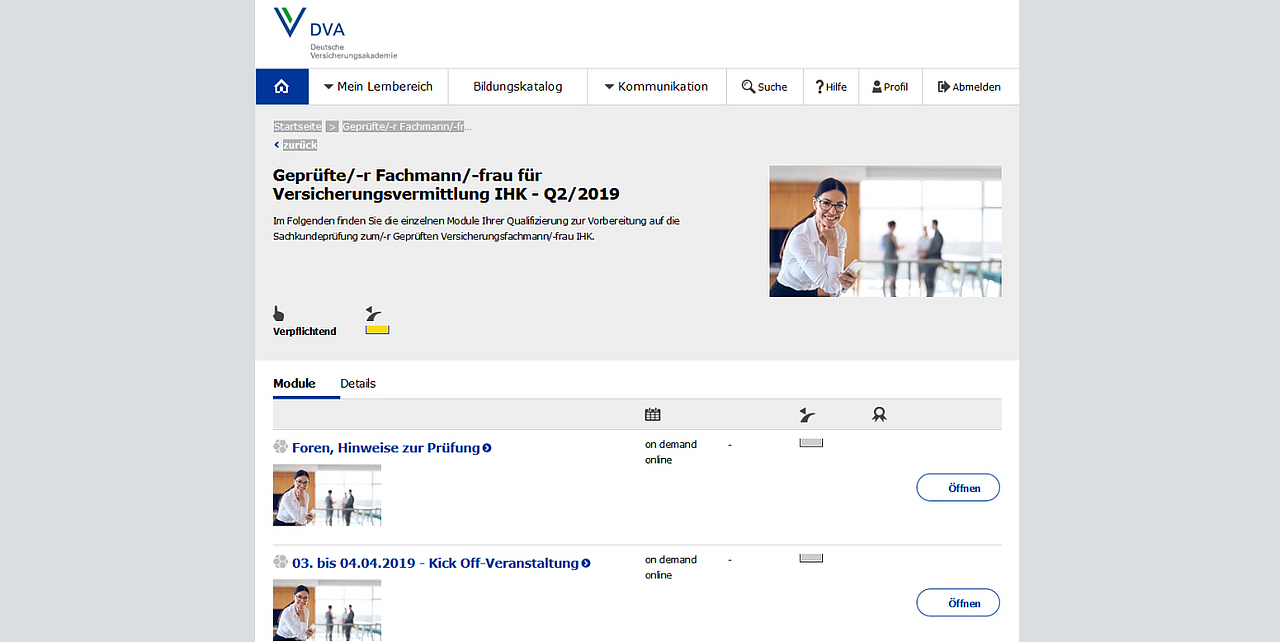Open the Kick Off-Veranstaltung module link

(x=435, y=563)
